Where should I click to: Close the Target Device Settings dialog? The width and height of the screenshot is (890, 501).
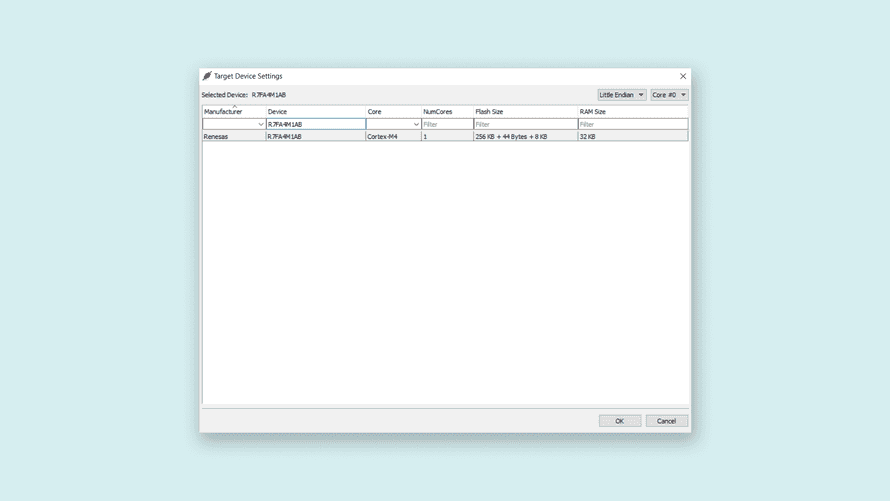683,76
